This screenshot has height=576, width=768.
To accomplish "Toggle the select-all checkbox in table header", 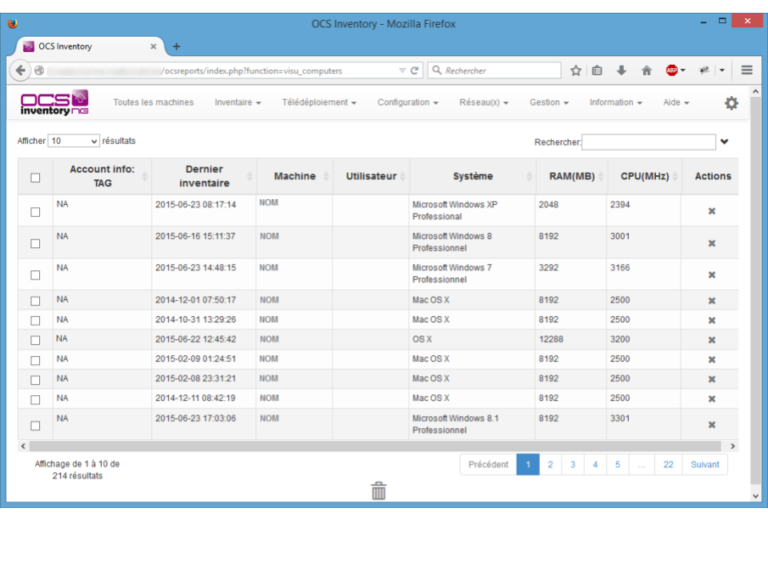I will (35, 177).
